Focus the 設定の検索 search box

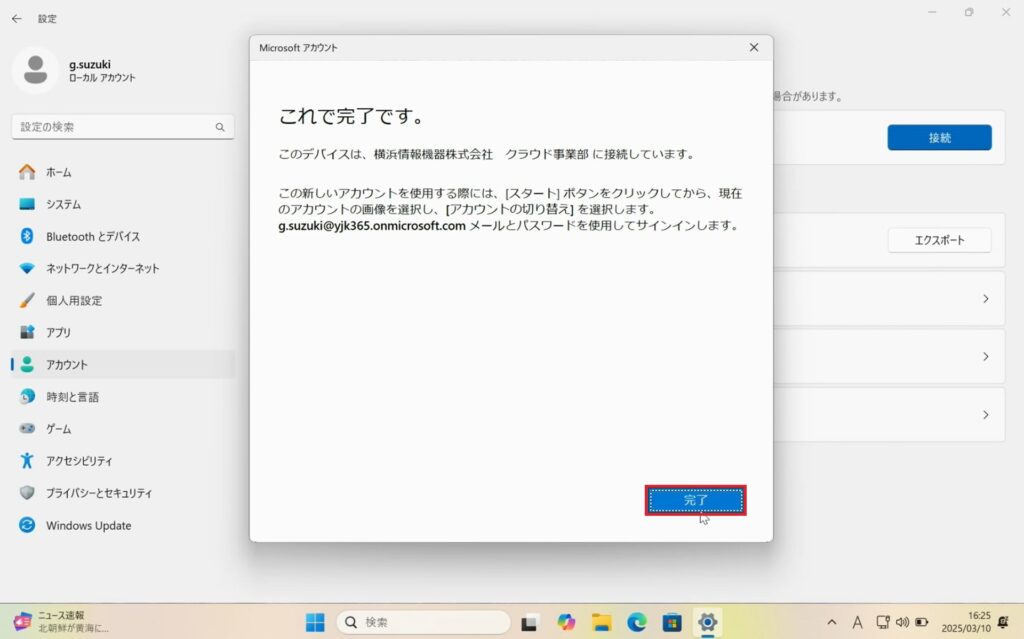pyautogui.click(x=123, y=127)
